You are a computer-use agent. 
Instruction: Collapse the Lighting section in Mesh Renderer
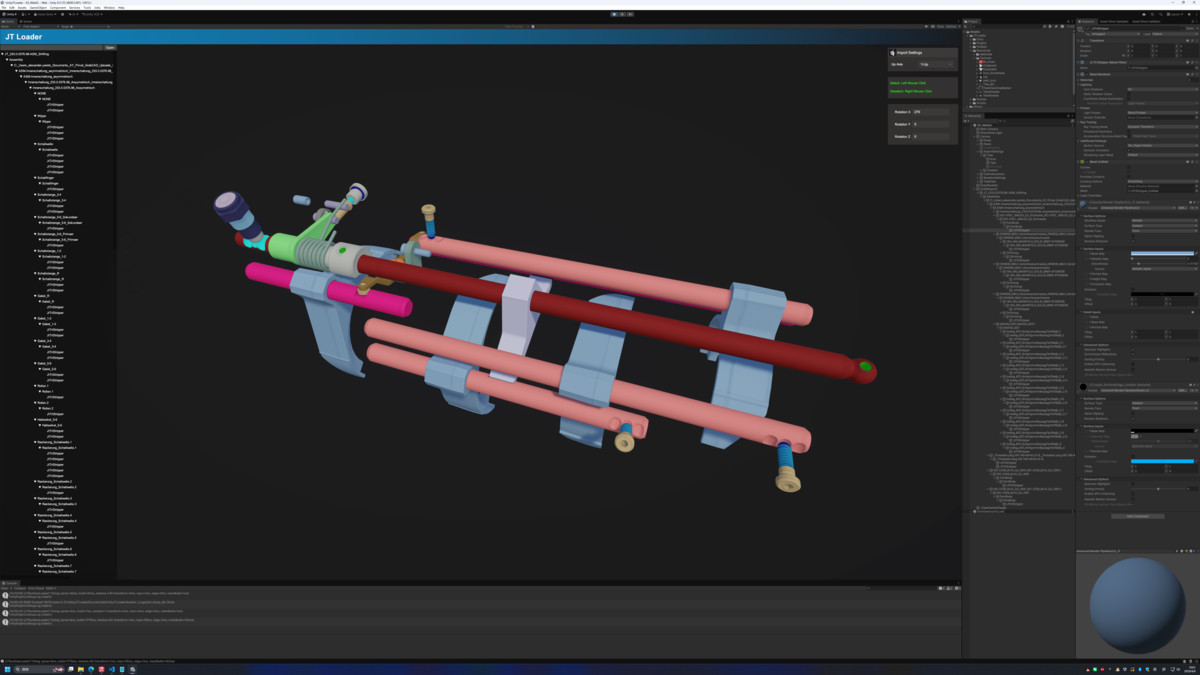[x=1078, y=85]
